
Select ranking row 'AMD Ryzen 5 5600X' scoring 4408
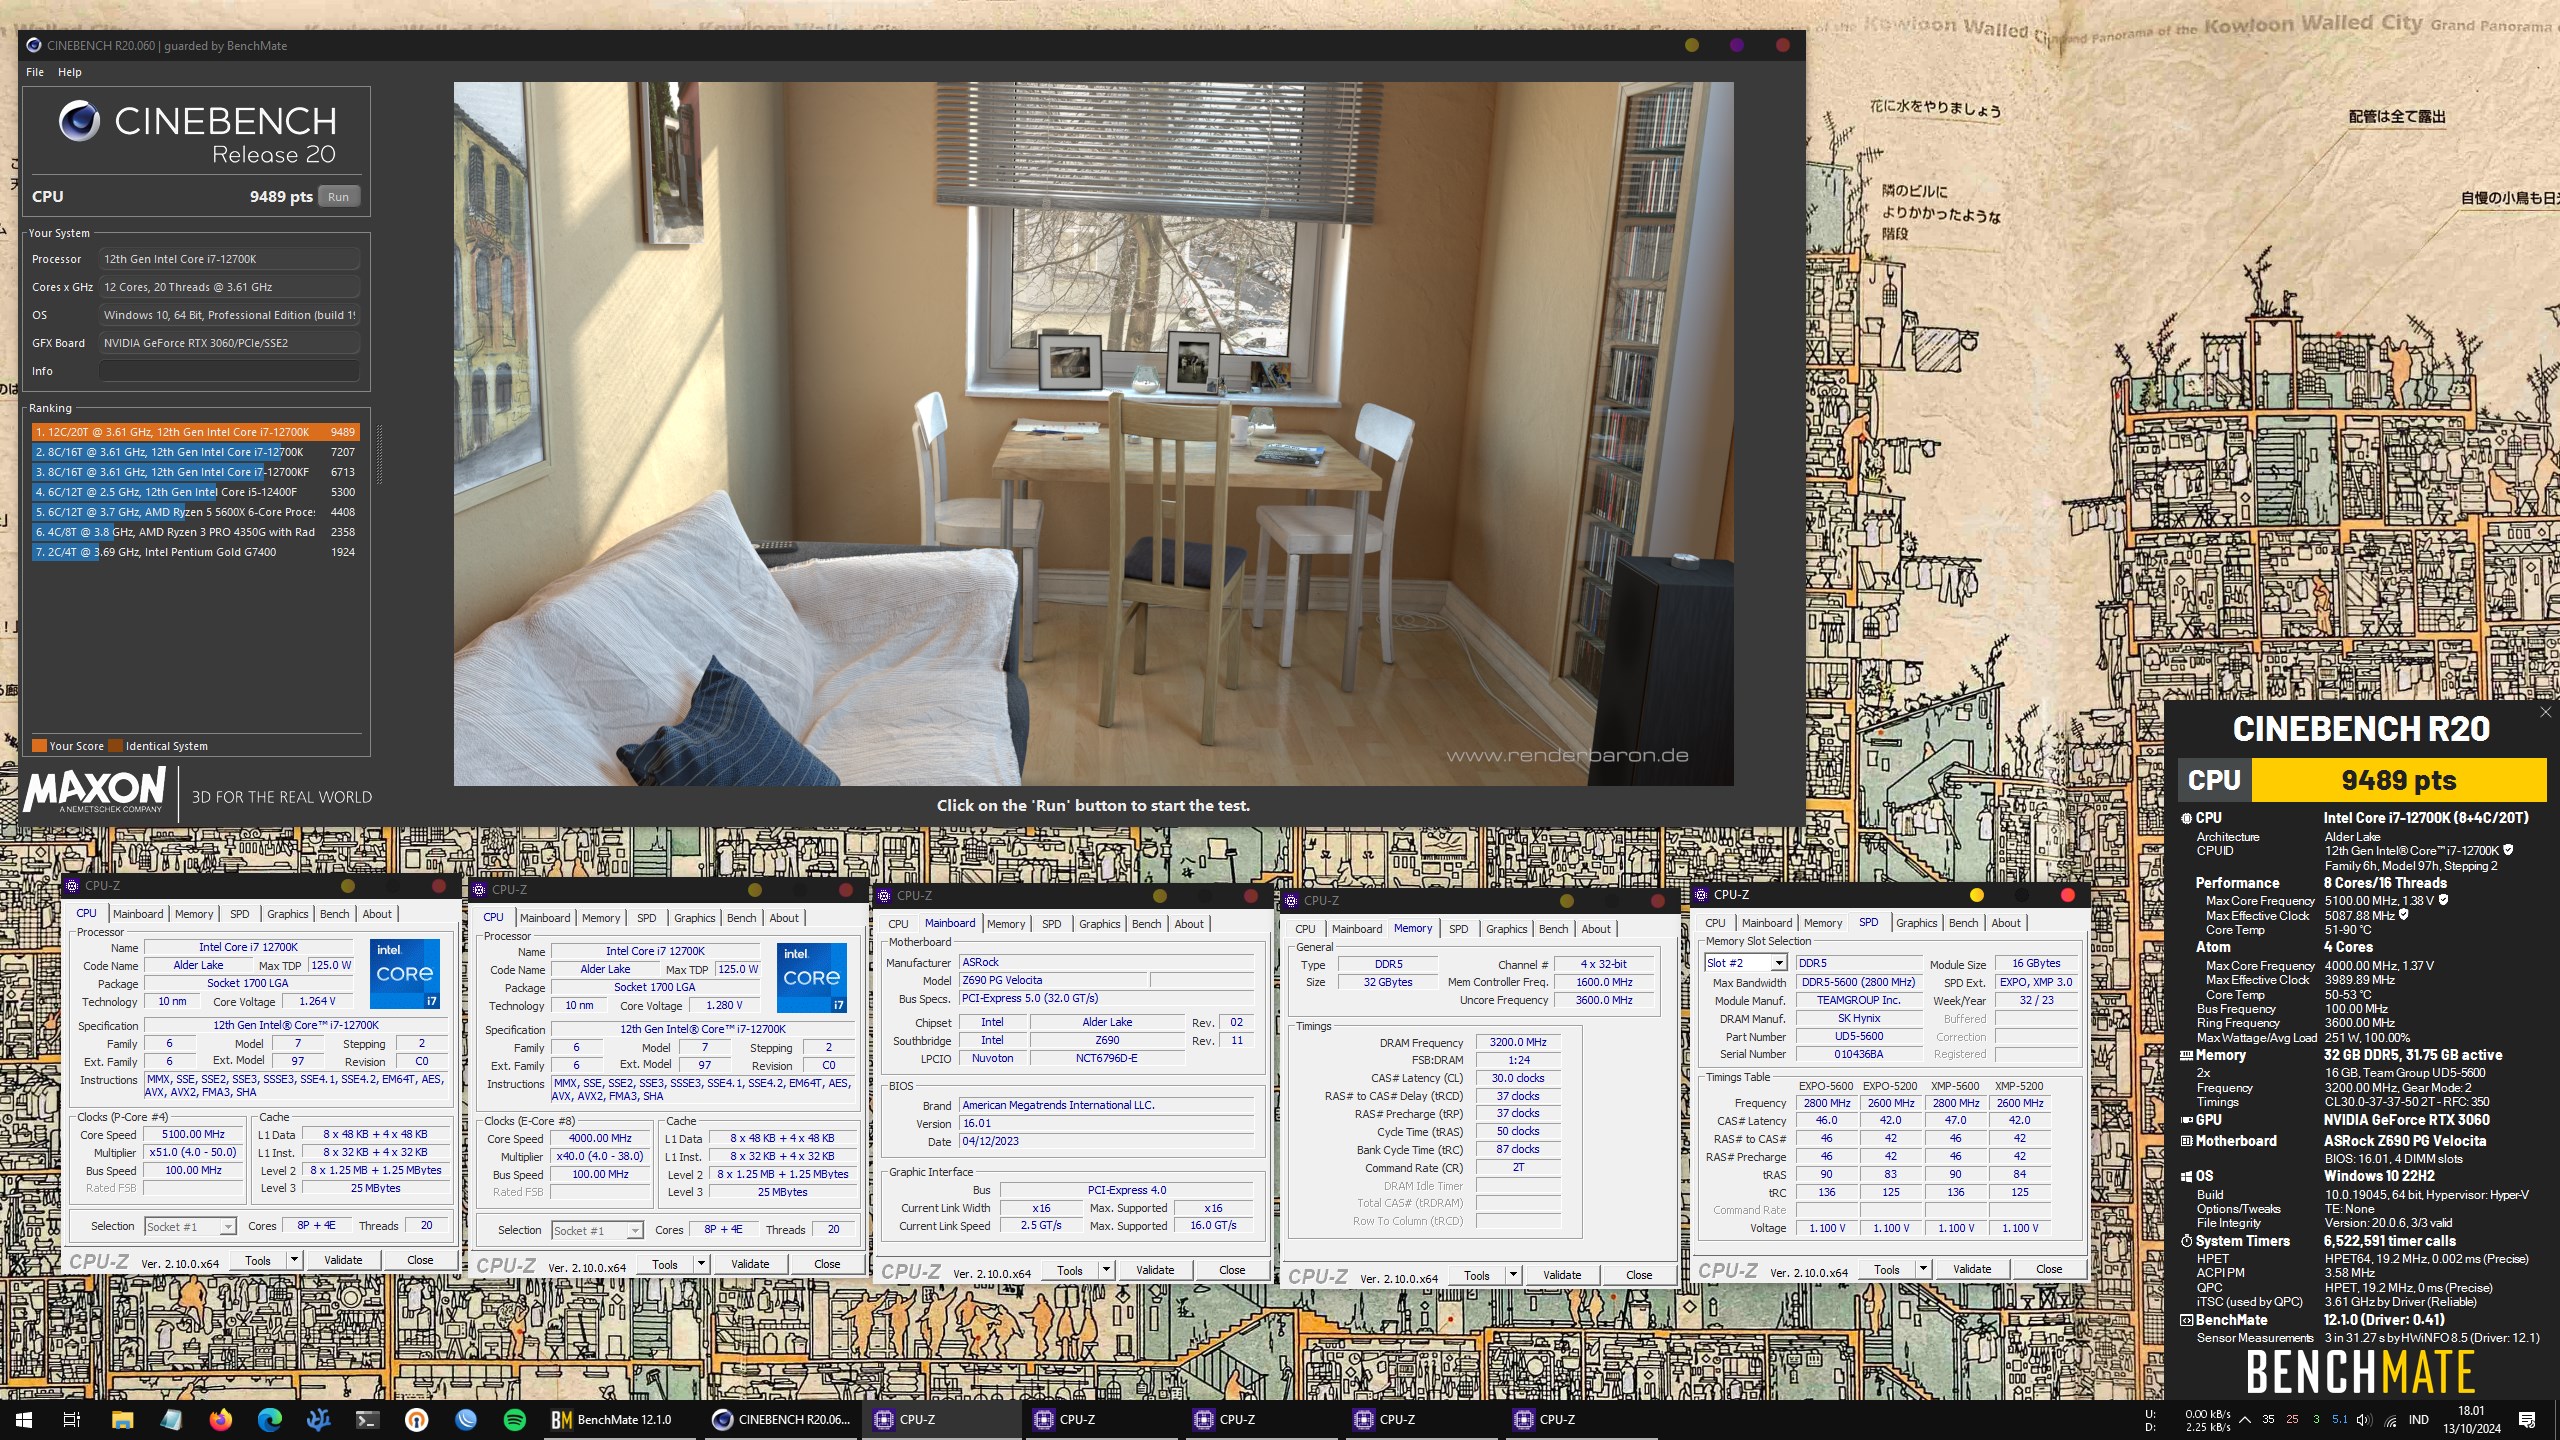coord(196,512)
